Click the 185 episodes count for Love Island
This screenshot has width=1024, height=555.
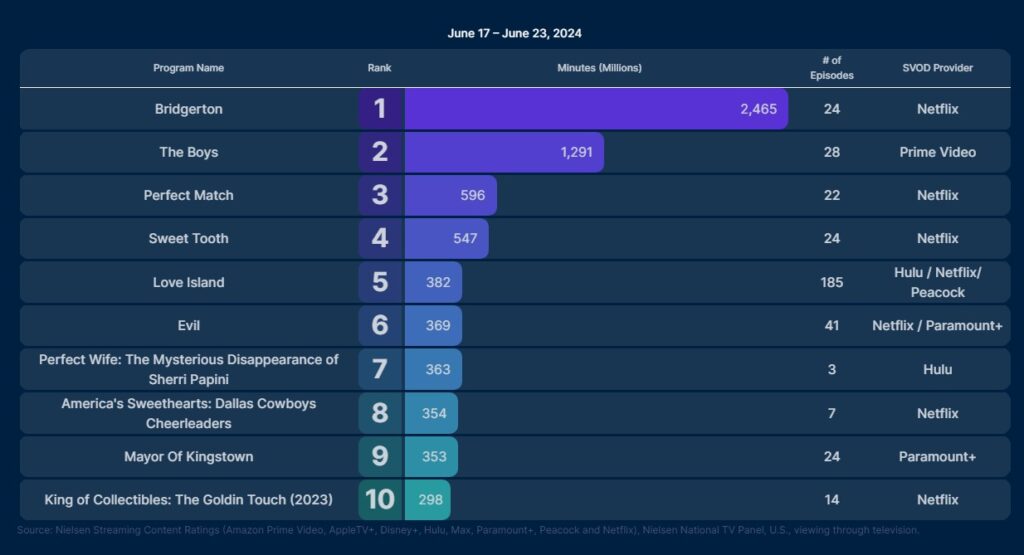point(831,282)
